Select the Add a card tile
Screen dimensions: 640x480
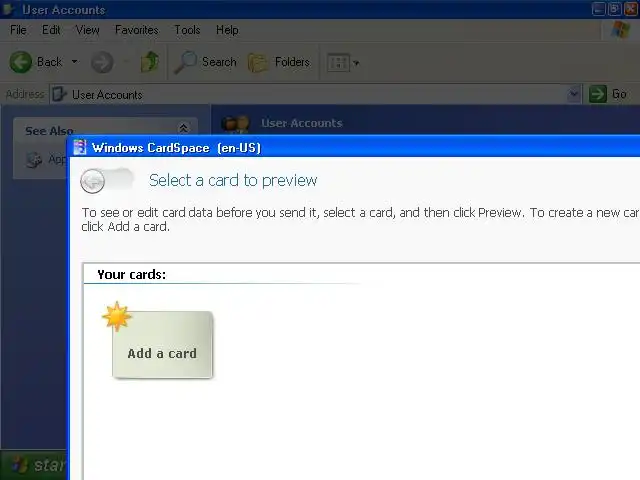(162, 345)
